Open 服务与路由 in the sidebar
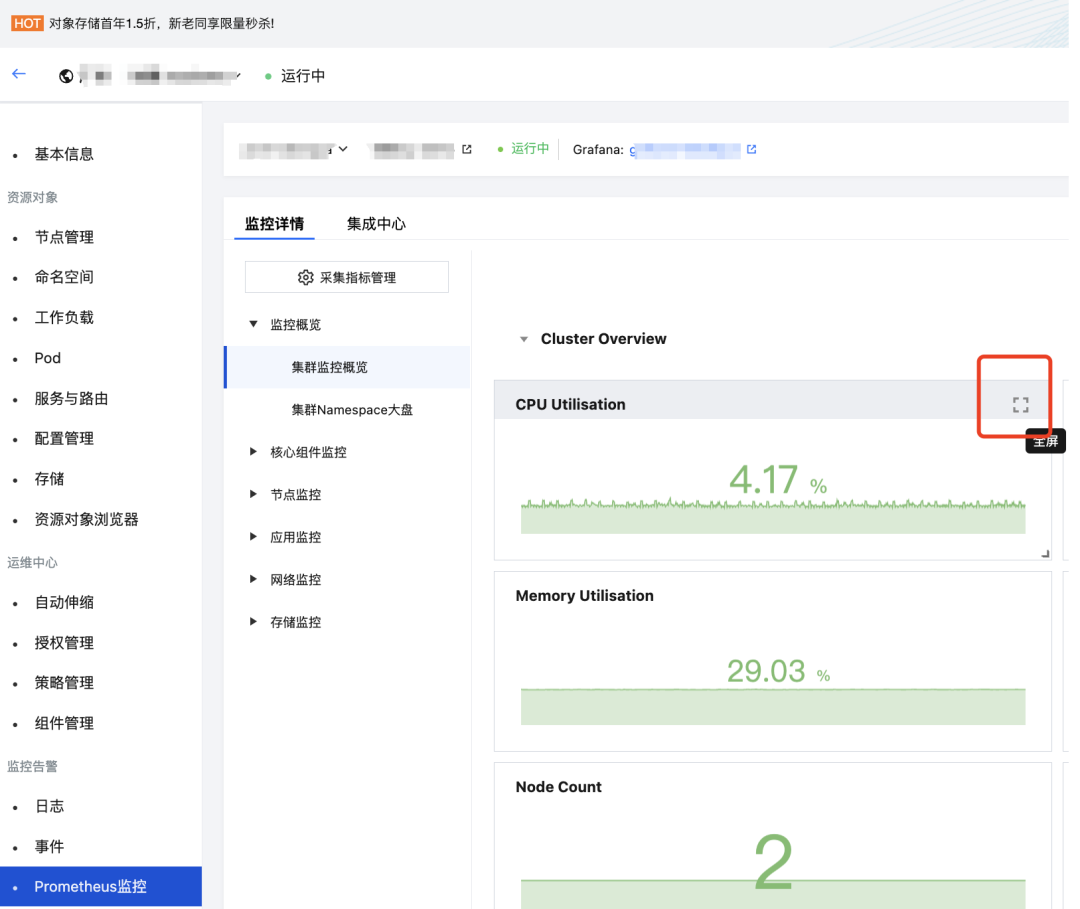The image size is (1080, 909). click(x=72, y=399)
